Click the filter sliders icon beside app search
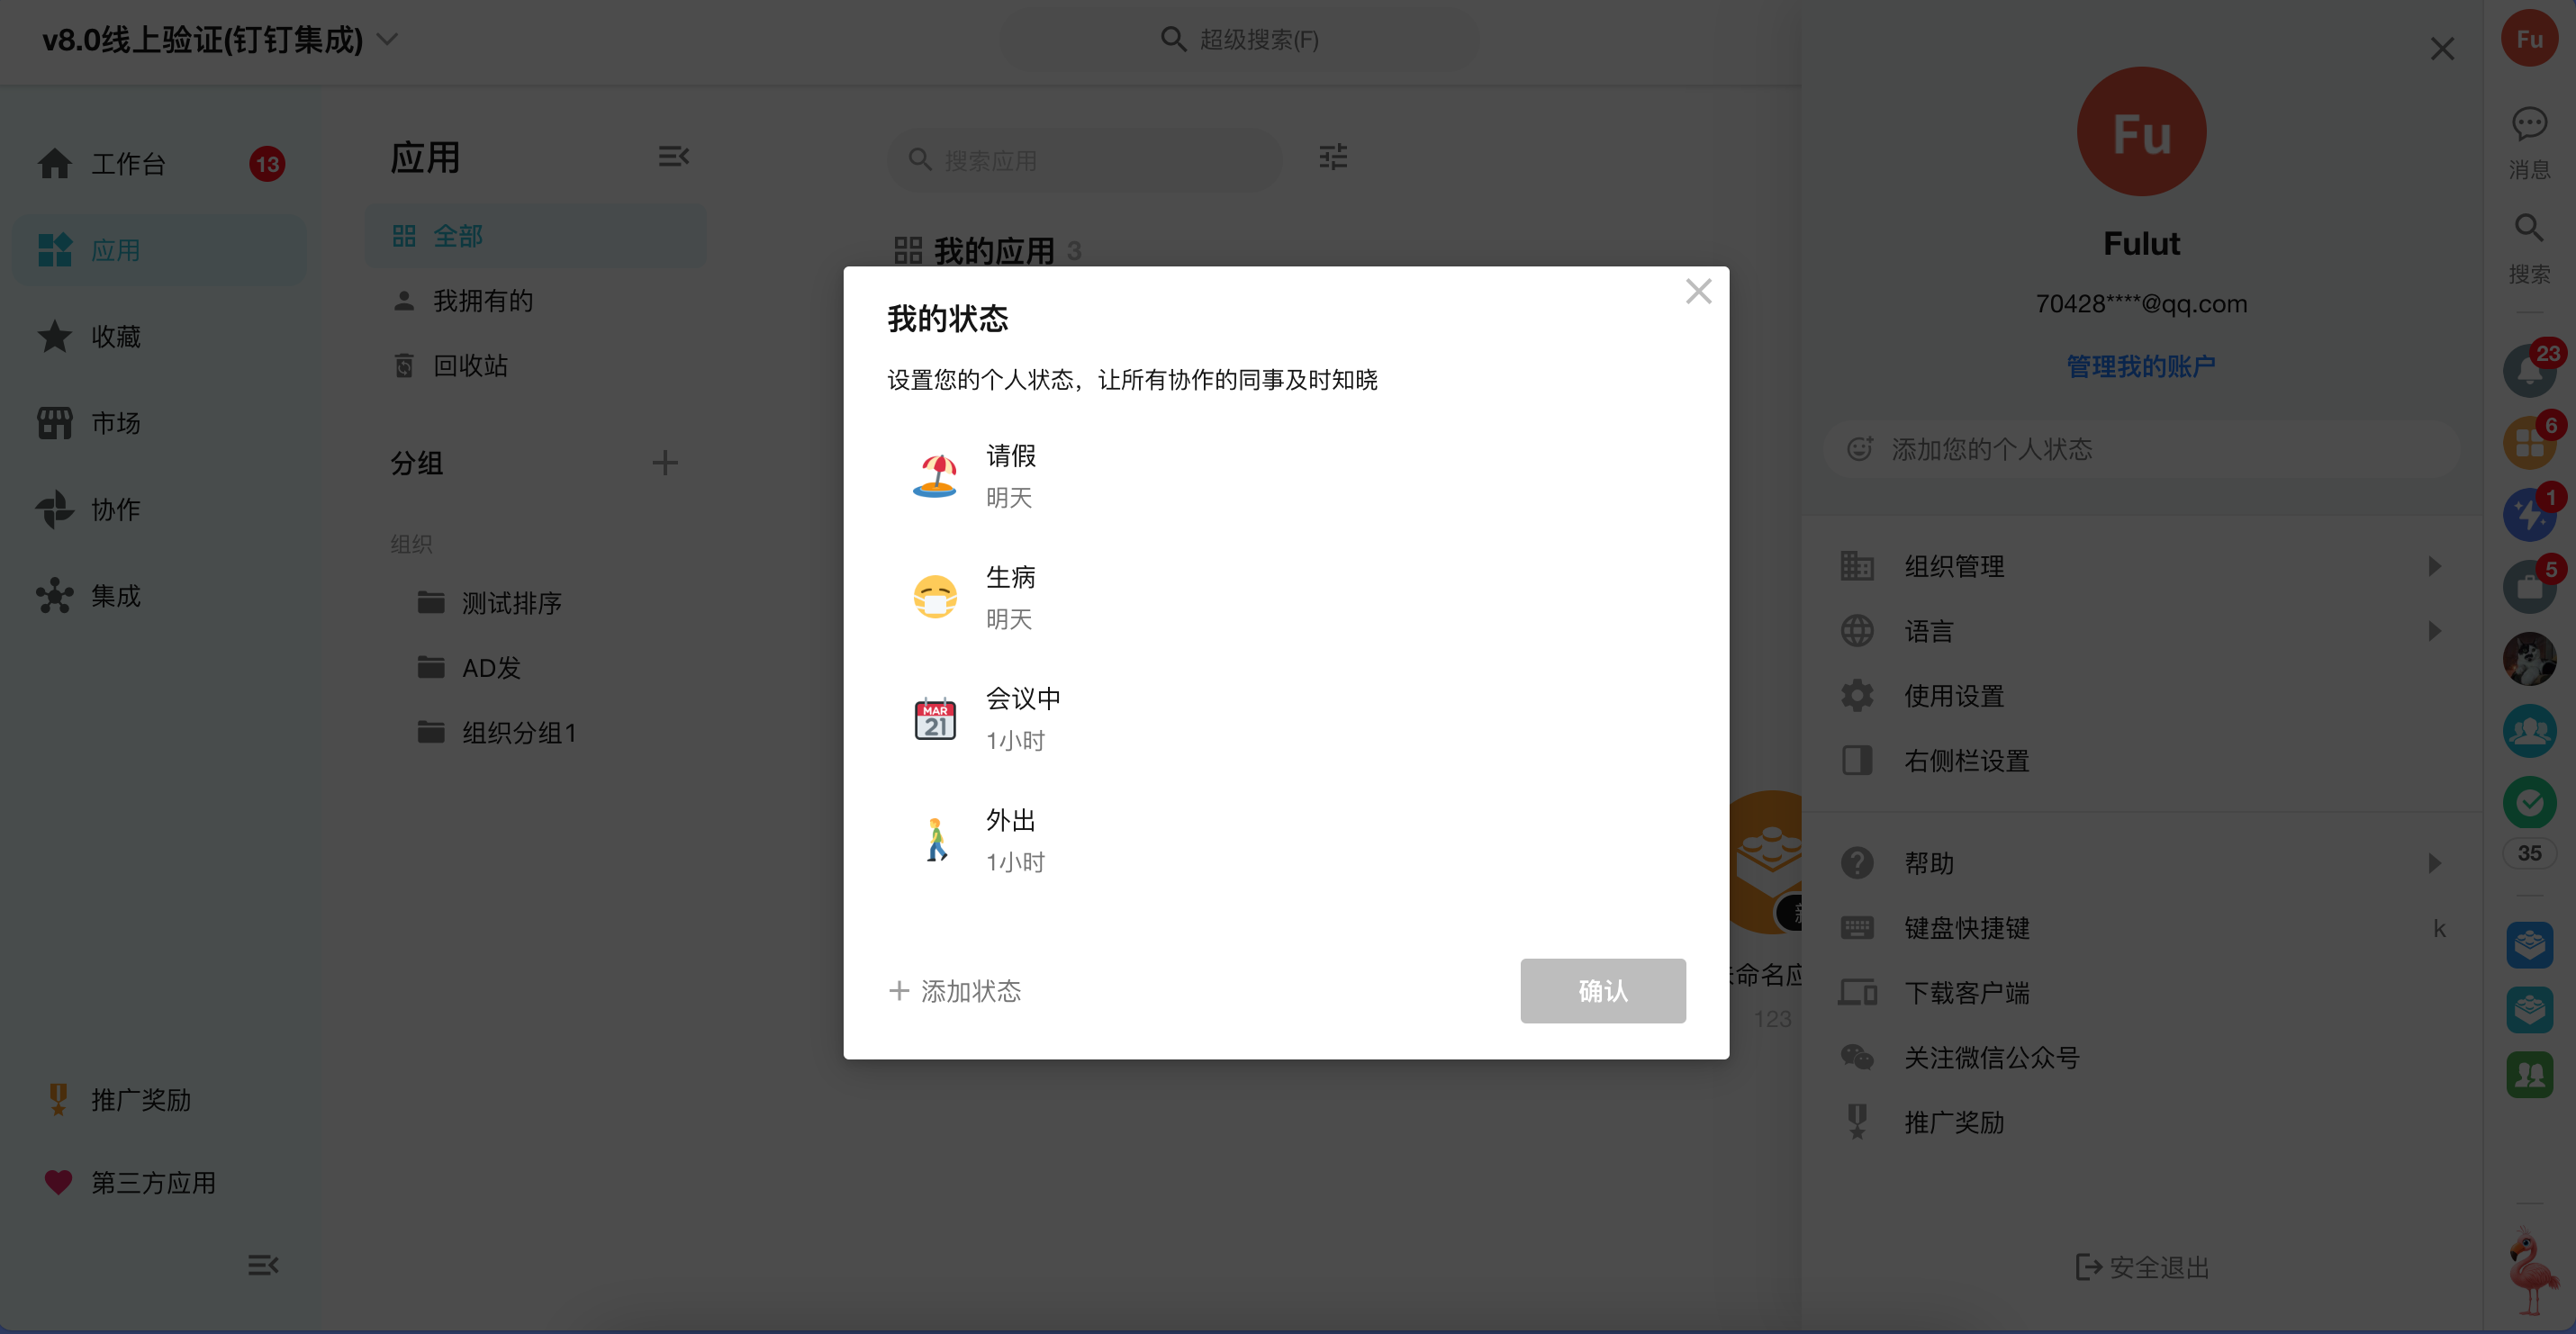 click(x=1333, y=157)
